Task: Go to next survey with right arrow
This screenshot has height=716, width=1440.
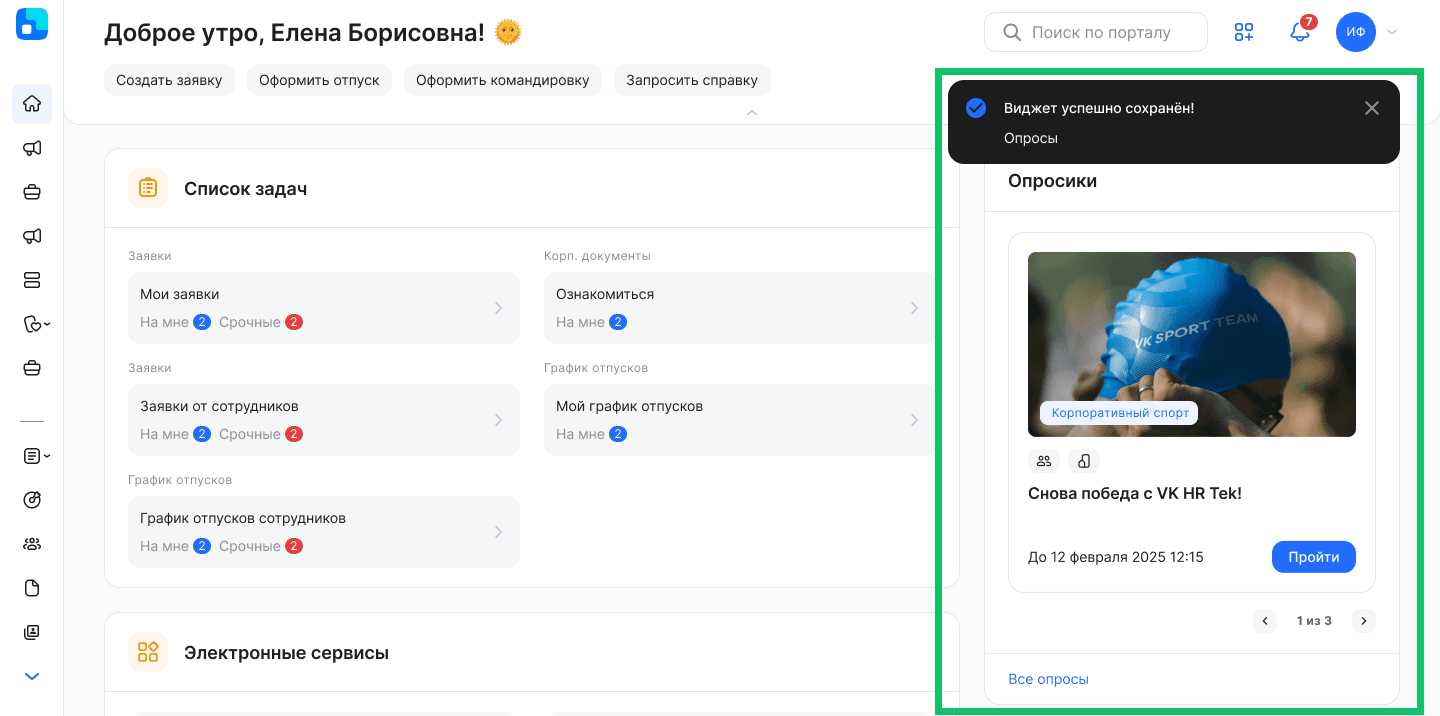Action: pyautogui.click(x=1363, y=620)
